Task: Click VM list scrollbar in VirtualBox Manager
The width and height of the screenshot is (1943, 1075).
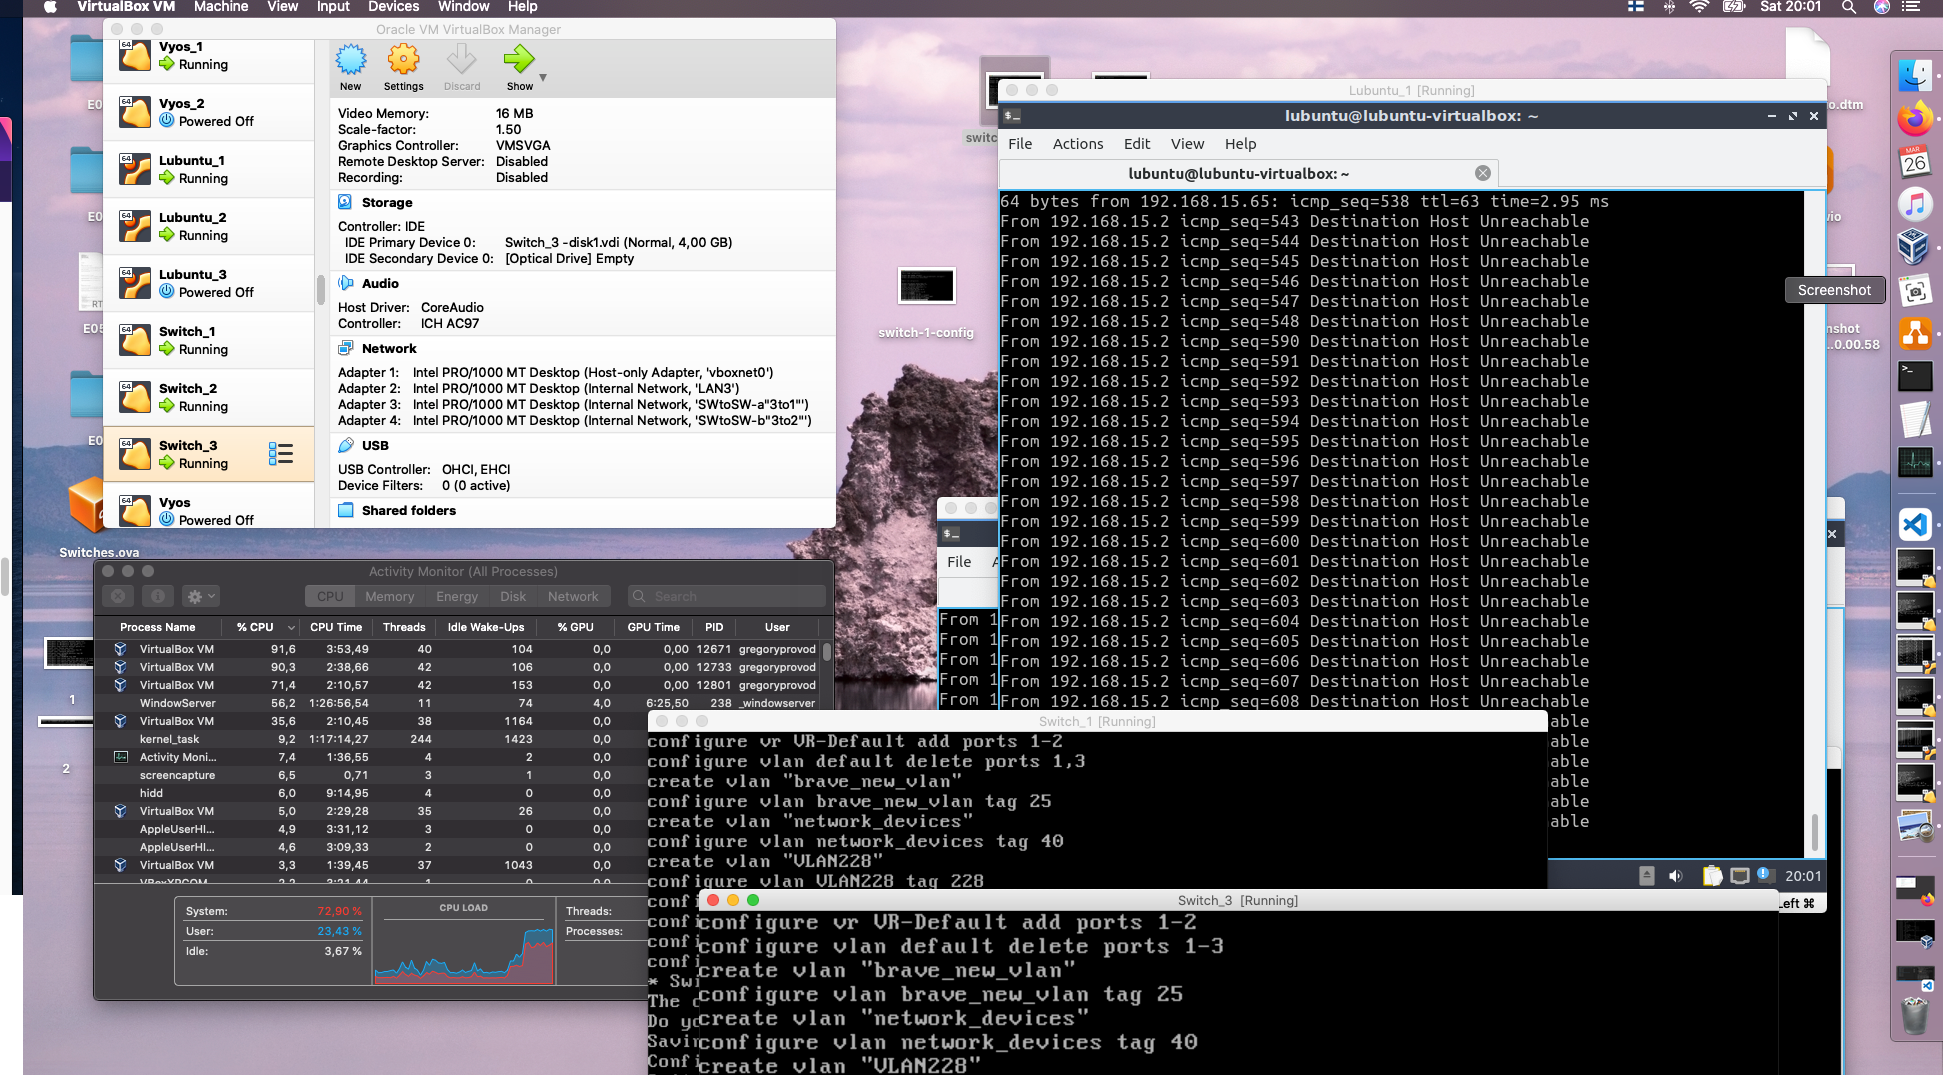Action: [x=321, y=290]
